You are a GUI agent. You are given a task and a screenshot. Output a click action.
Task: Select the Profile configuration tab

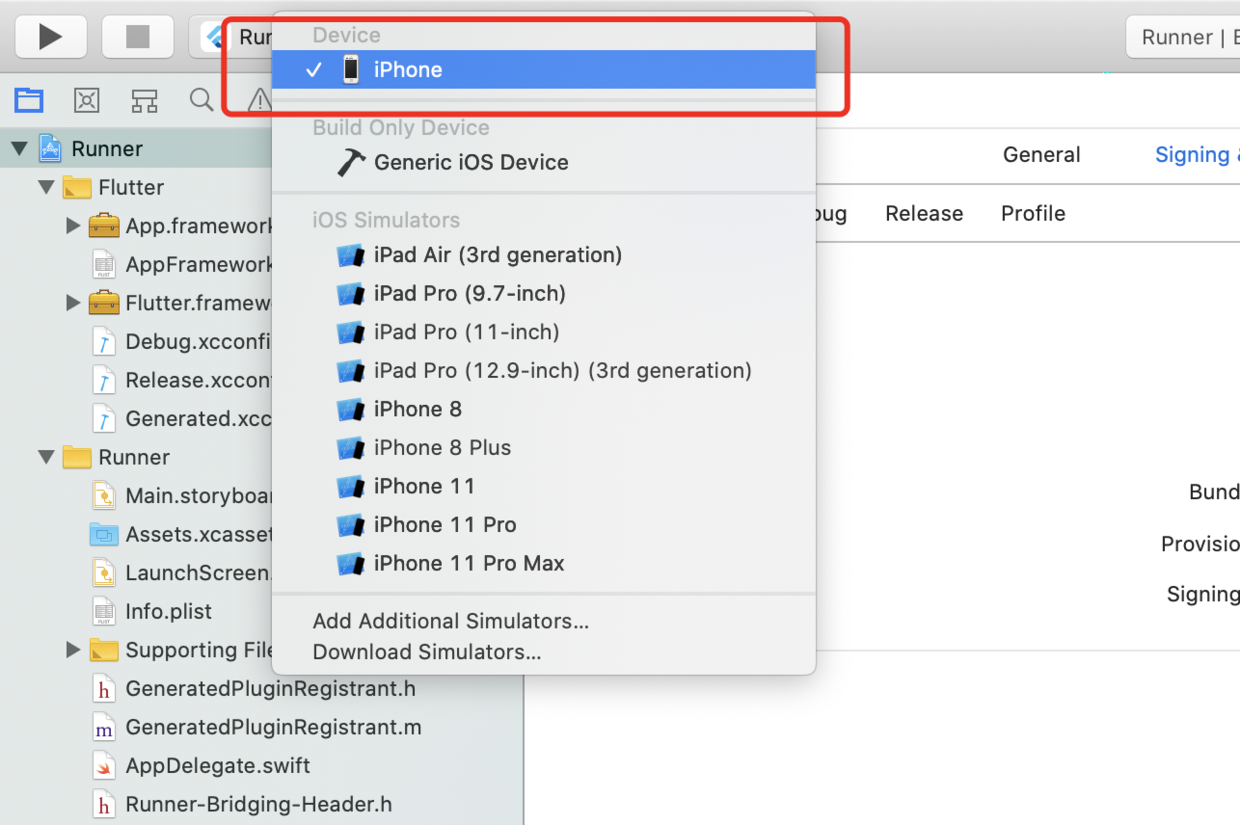[x=1033, y=213]
